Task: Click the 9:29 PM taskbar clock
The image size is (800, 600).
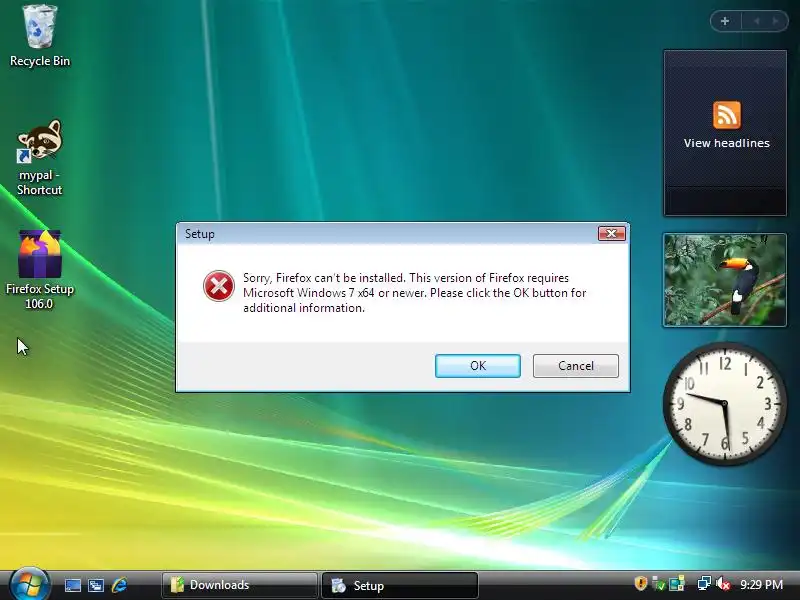Action: [x=761, y=584]
